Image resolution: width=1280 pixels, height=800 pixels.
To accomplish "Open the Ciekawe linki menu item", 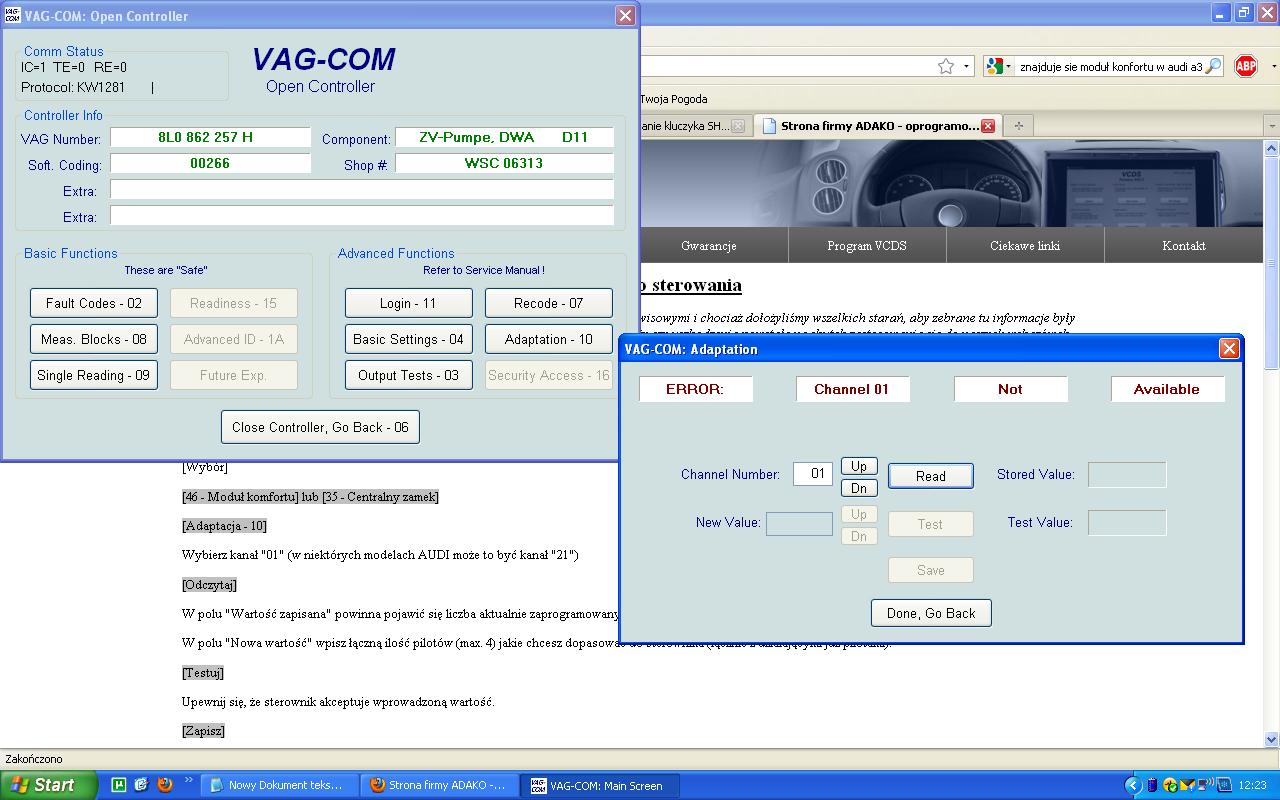I will tap(1025, 245).
